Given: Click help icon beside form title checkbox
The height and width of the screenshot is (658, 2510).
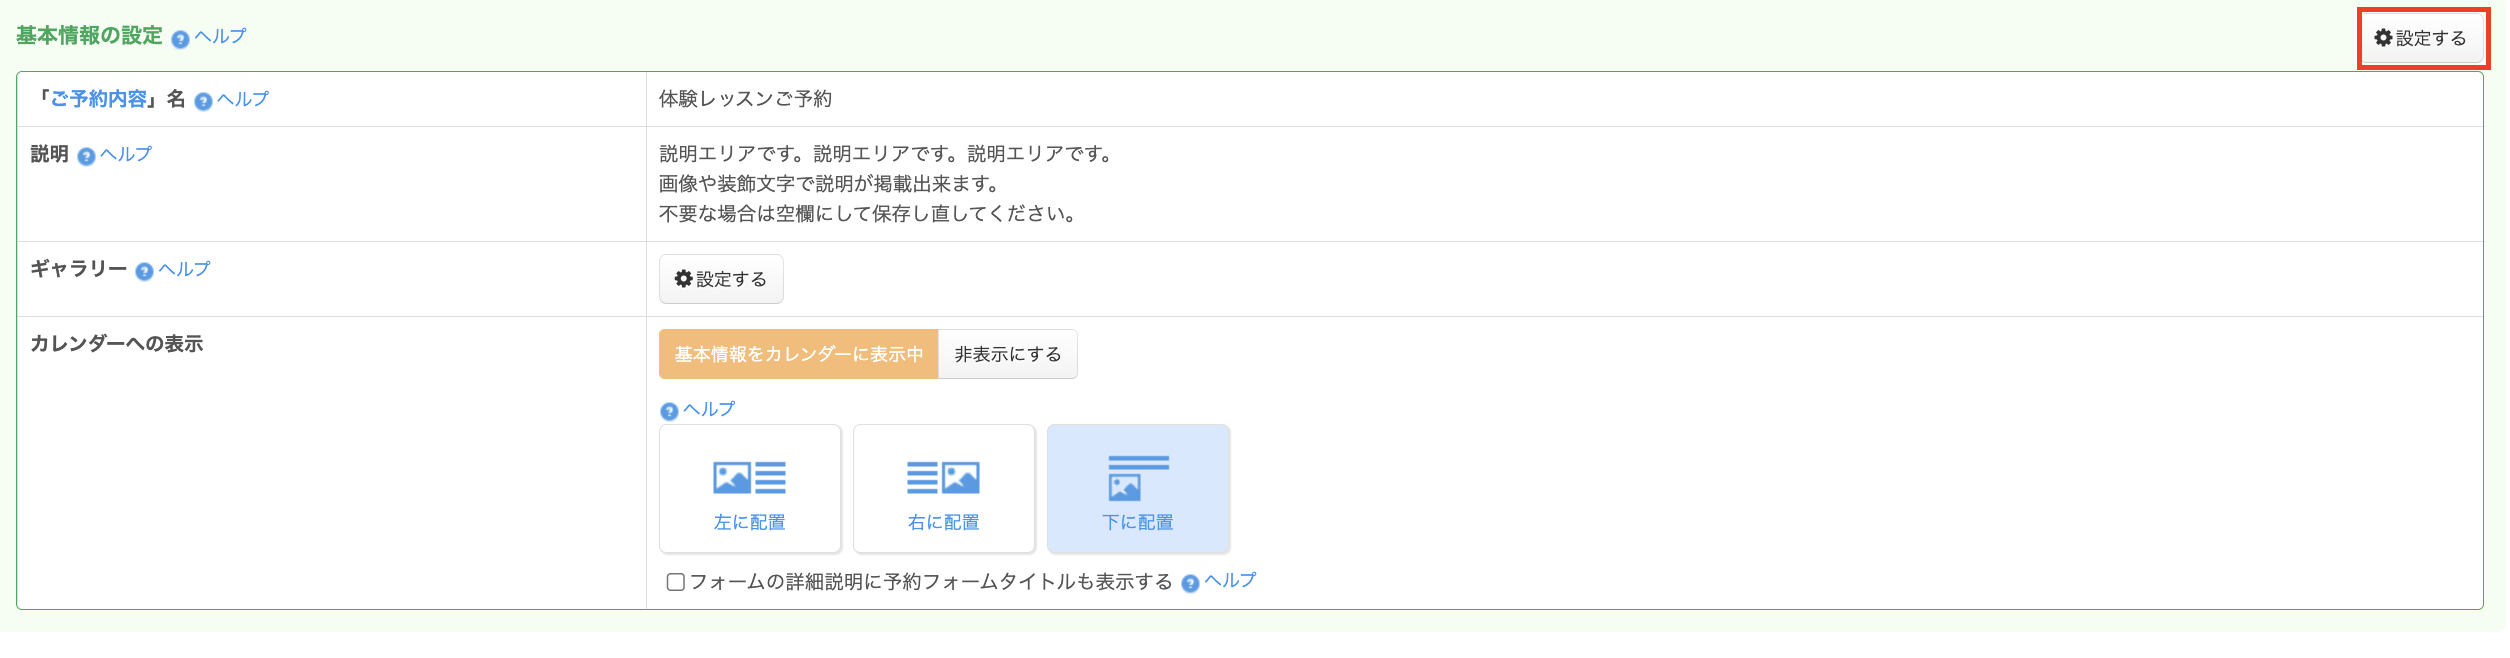Looking at the screenshot, I should point(1190,584).
